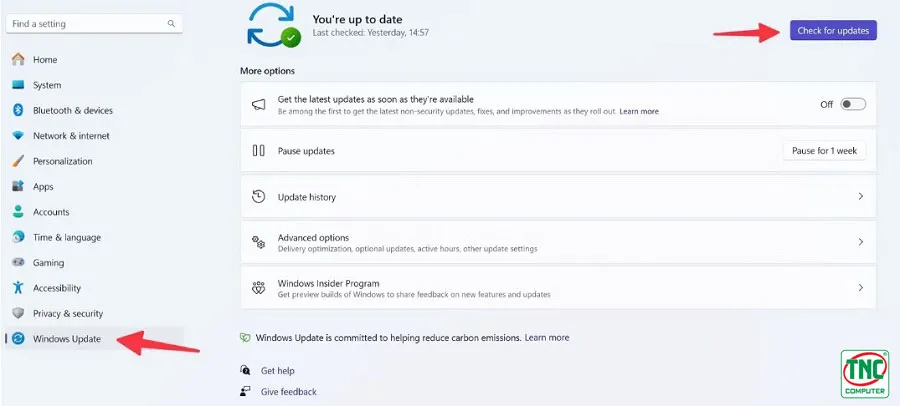This screenshot has height=406, width=900.
Task: Expand Update history chevron
Action: (860, 196)
